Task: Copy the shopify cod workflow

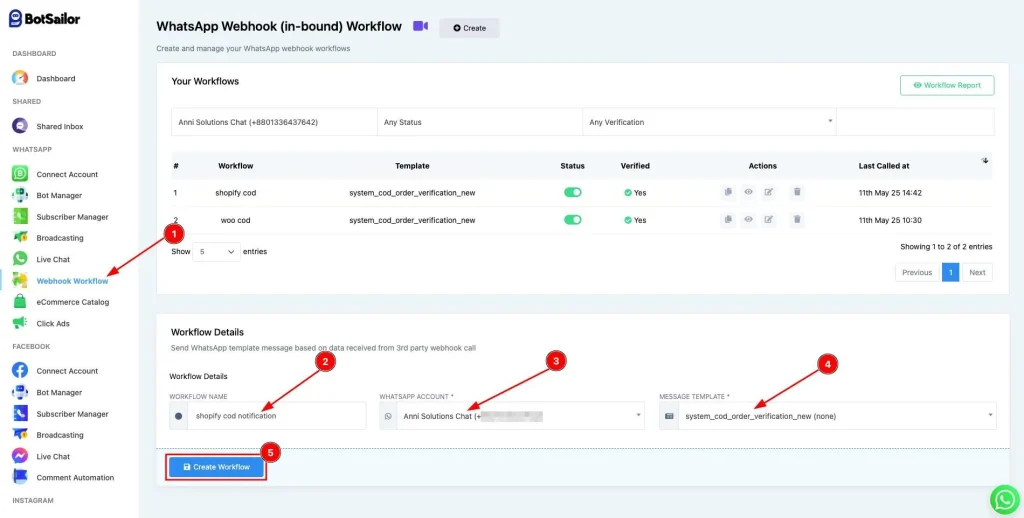Action: click(728, 192)
